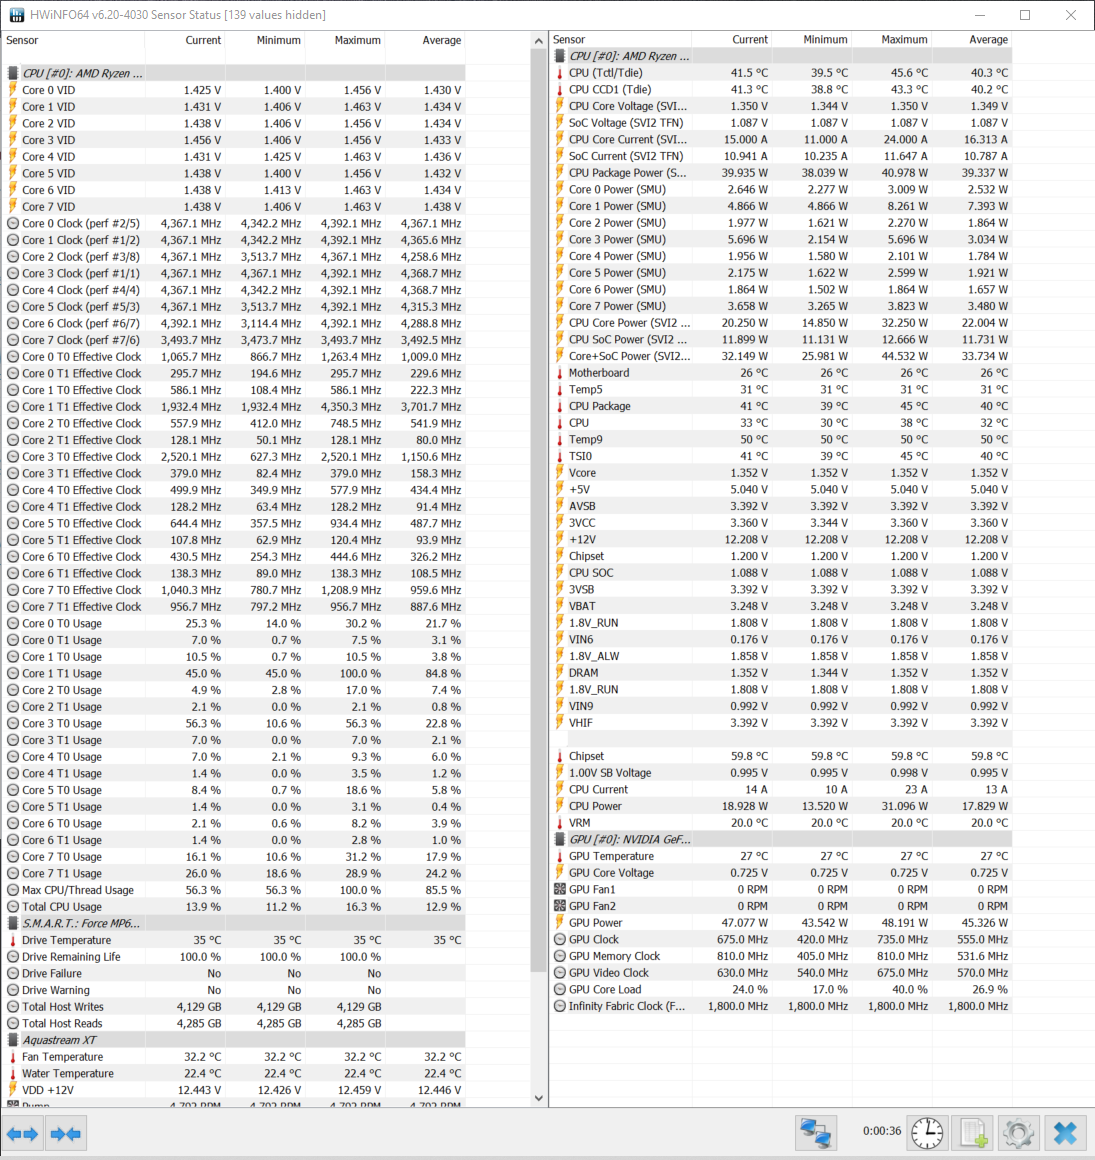This screenshot has width=1095, height=1160.
Task: Select the right panel CPU [#0]: AMD Ryzen header
Action: tap(781, 56)
